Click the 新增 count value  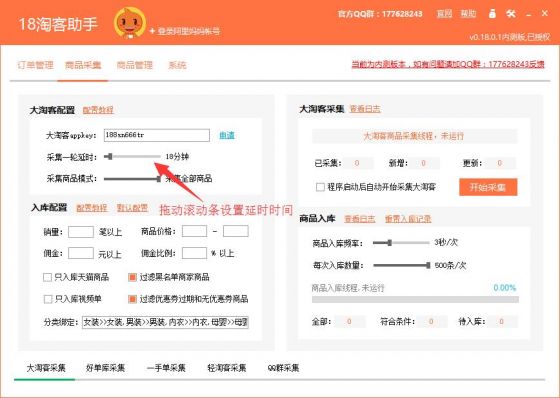[x=424, y=163]
